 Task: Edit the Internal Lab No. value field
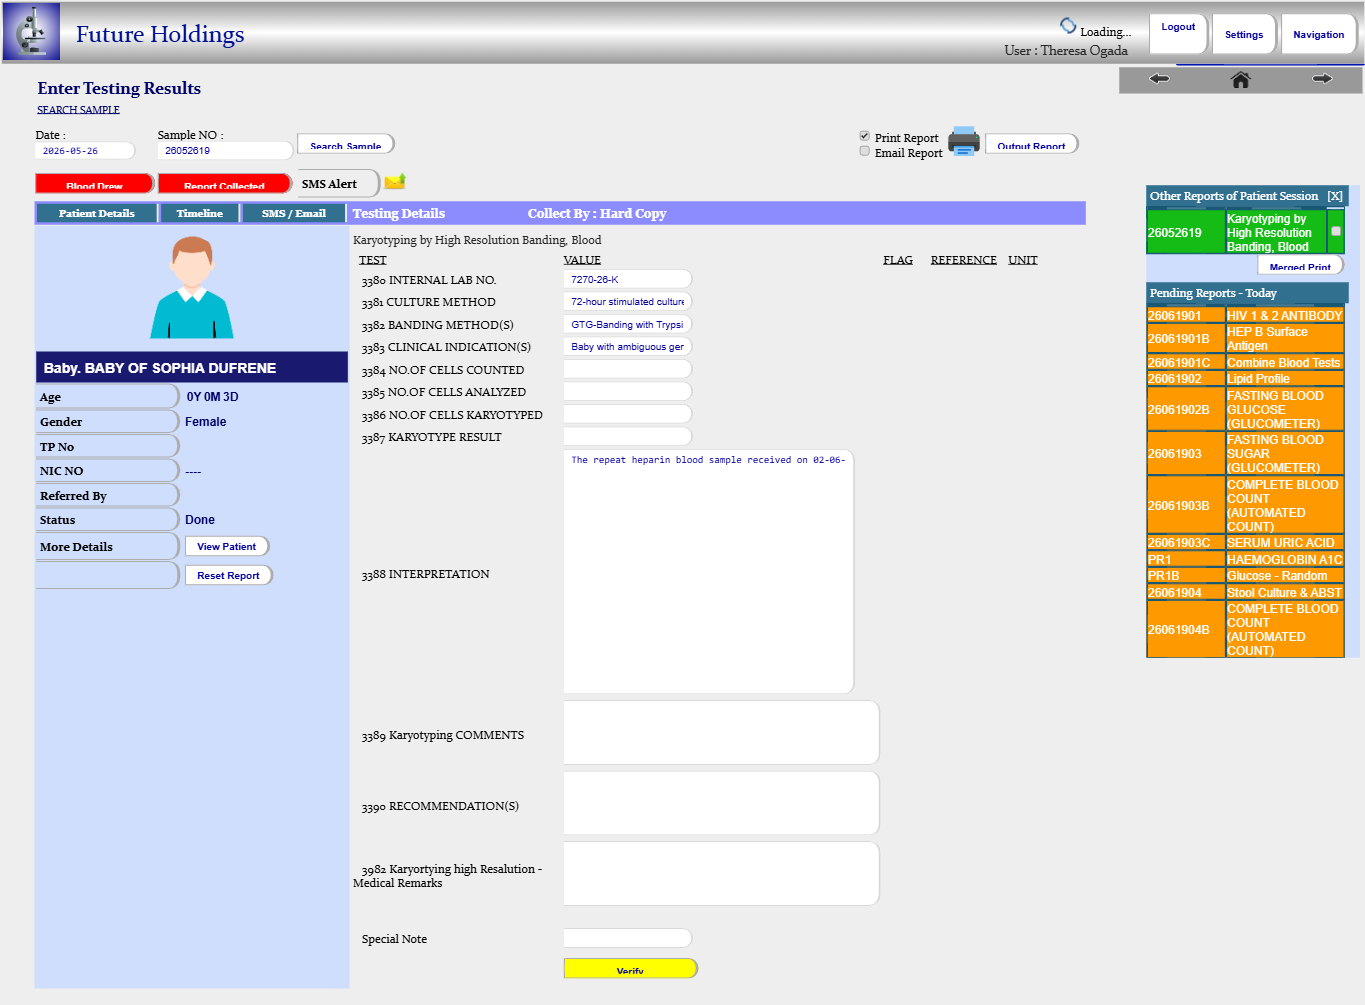627,280
